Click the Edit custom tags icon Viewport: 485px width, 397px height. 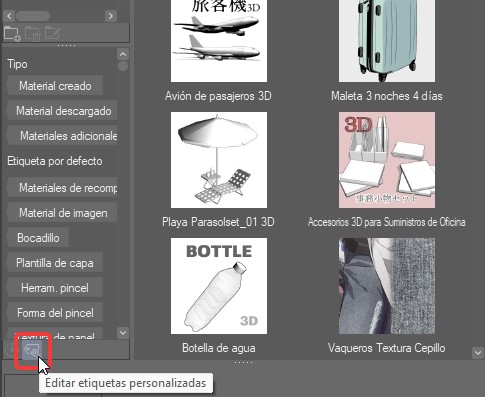coord(31,350)
